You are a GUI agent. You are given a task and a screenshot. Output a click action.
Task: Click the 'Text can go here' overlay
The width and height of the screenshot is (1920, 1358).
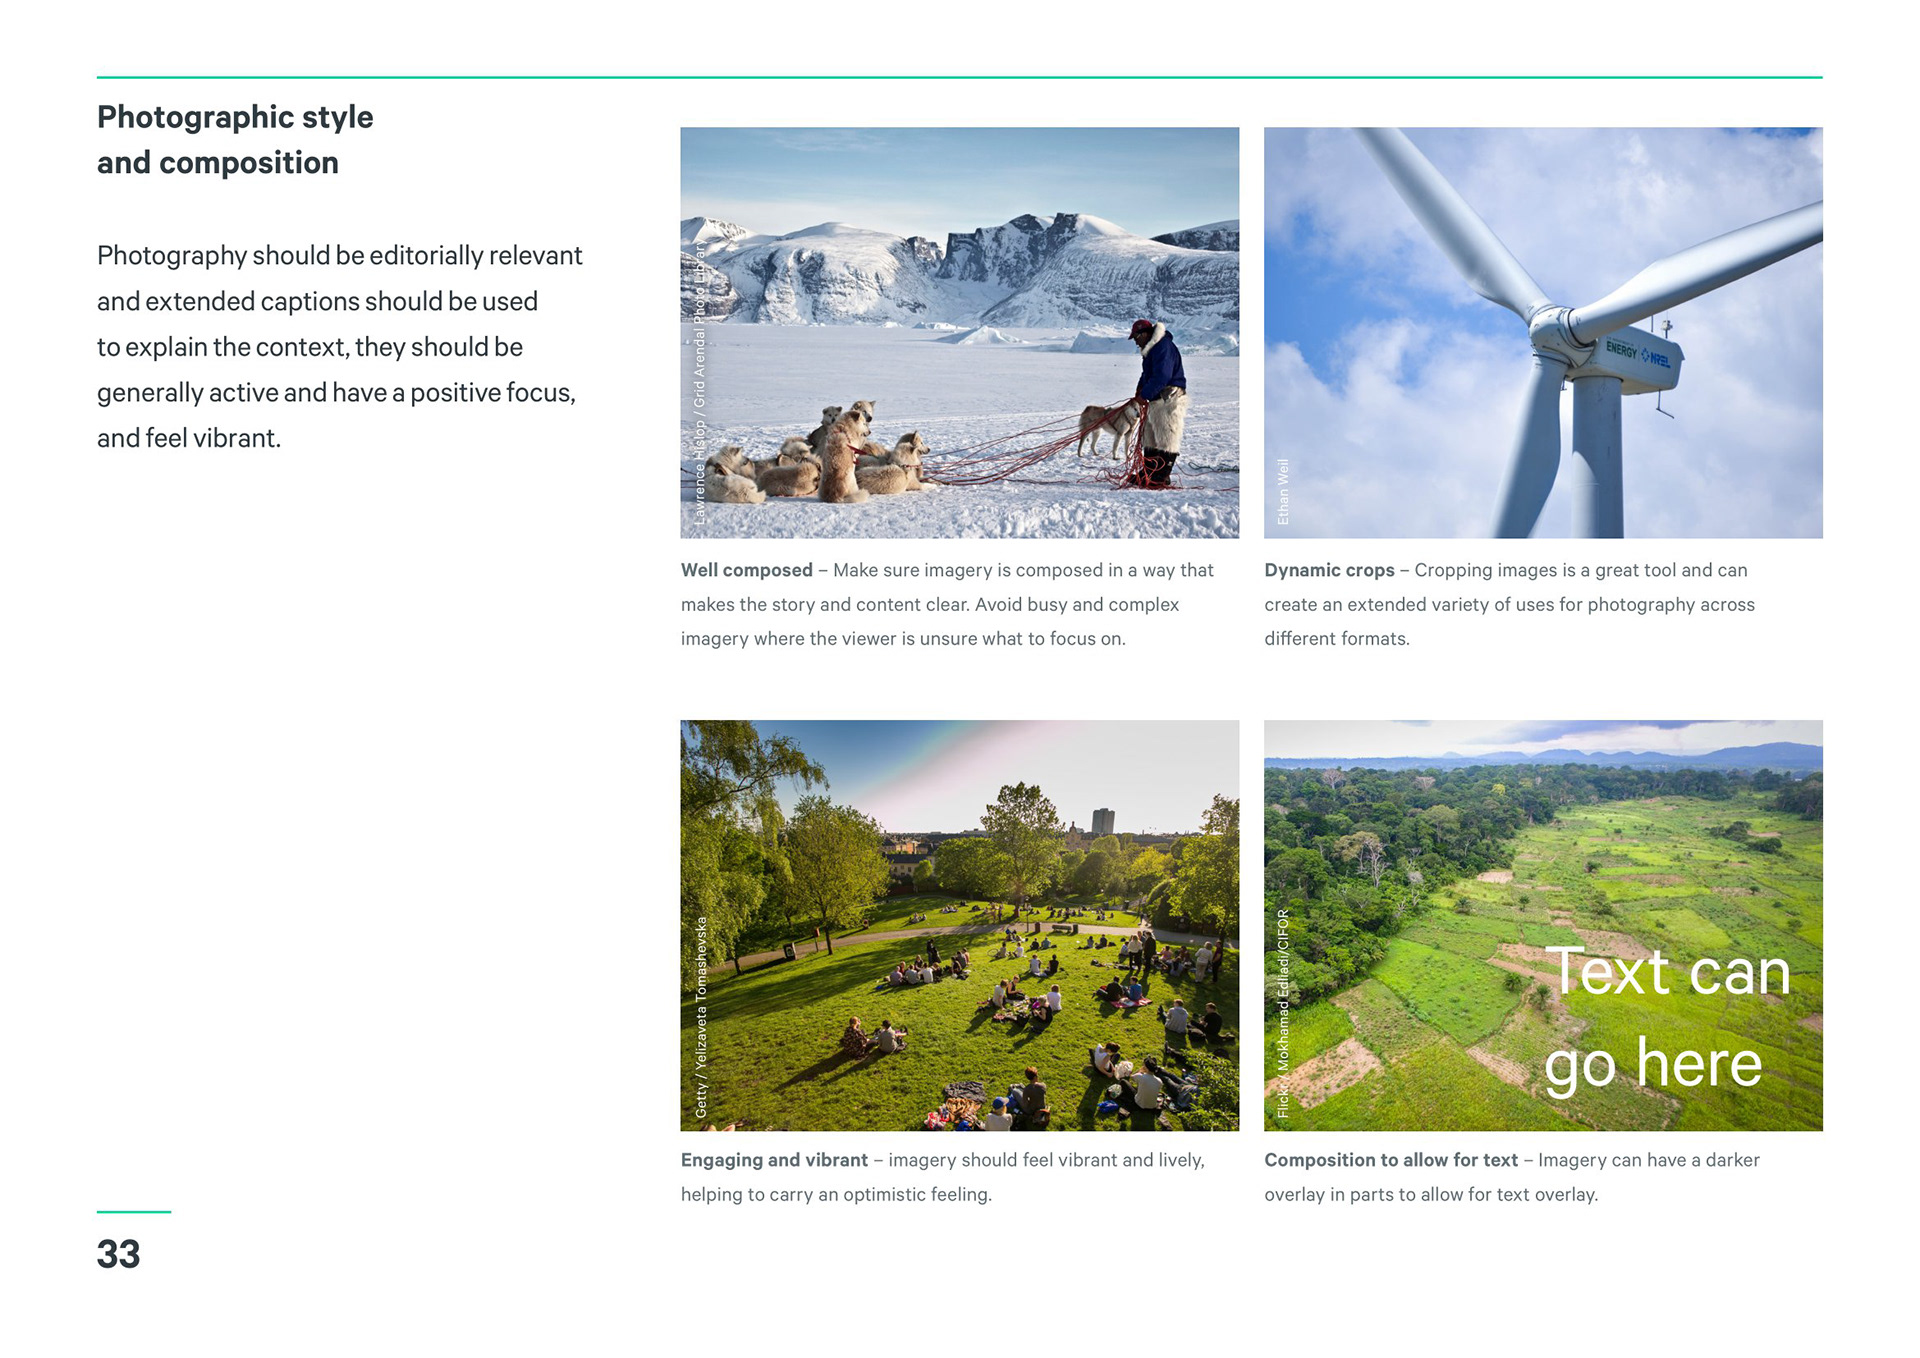click(x=1665, y=1016)
